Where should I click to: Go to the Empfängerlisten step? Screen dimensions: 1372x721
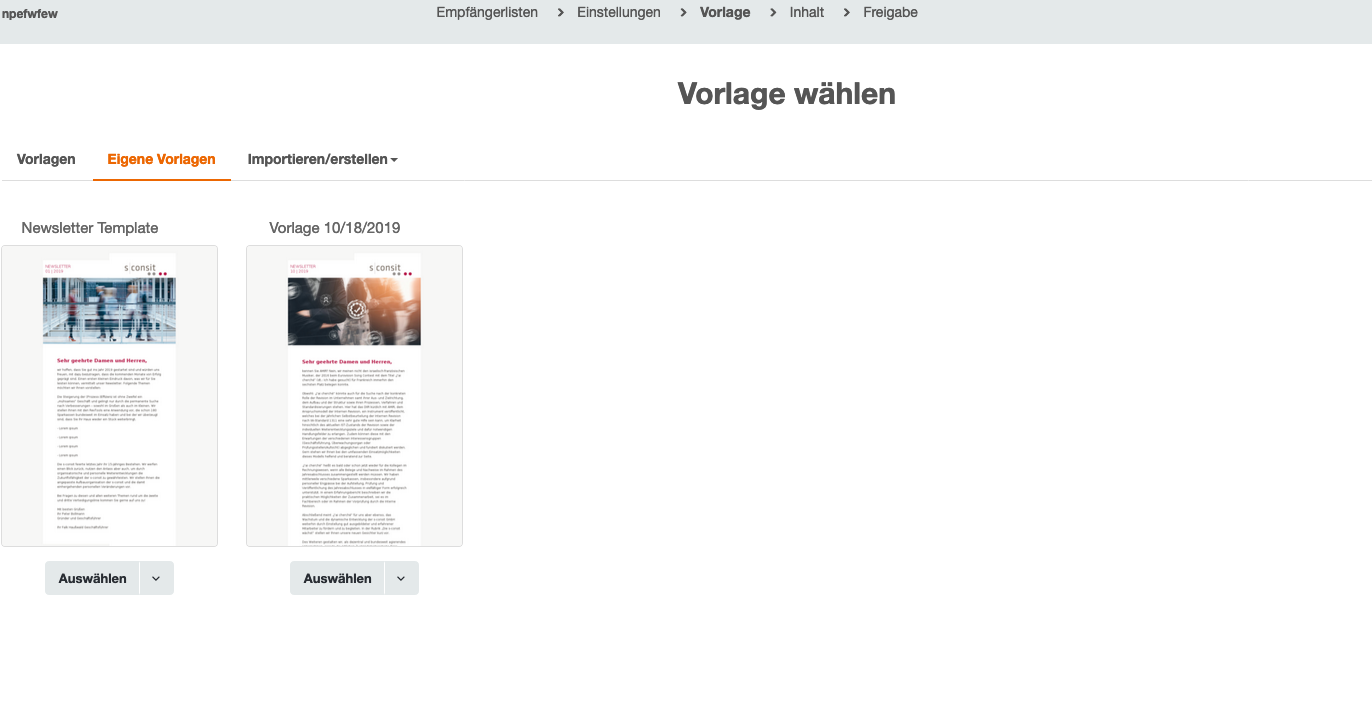487,13
